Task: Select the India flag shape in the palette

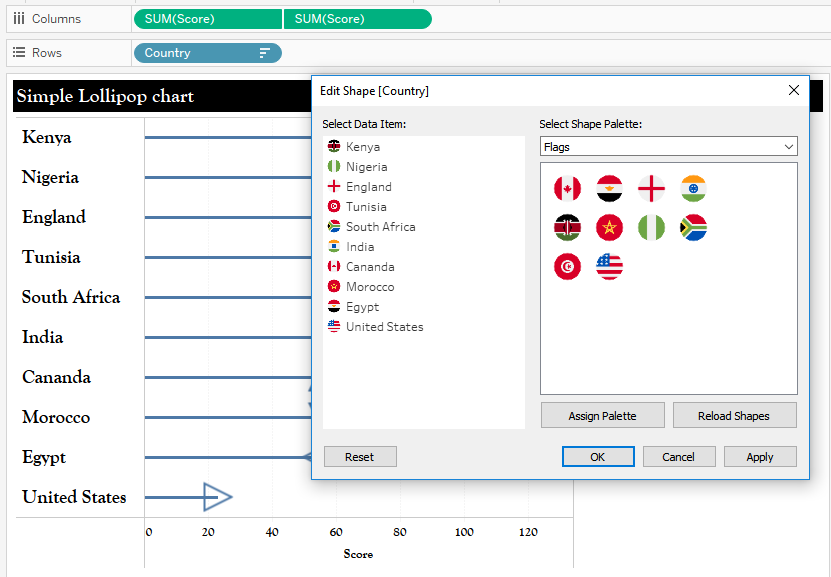Action: tap(693, 187)
